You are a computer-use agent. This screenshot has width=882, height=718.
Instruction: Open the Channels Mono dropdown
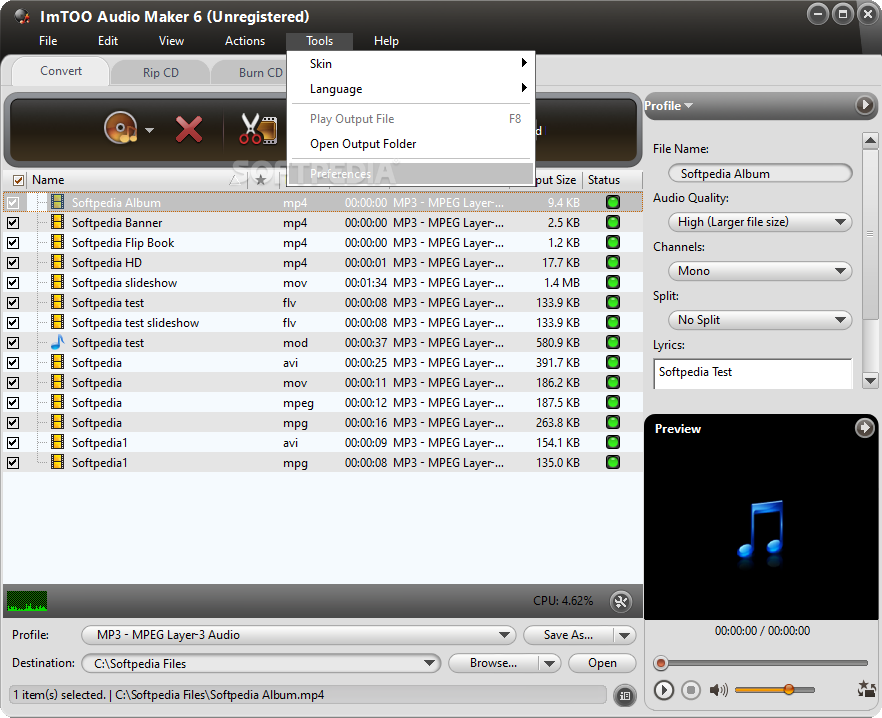click(760, 271)
